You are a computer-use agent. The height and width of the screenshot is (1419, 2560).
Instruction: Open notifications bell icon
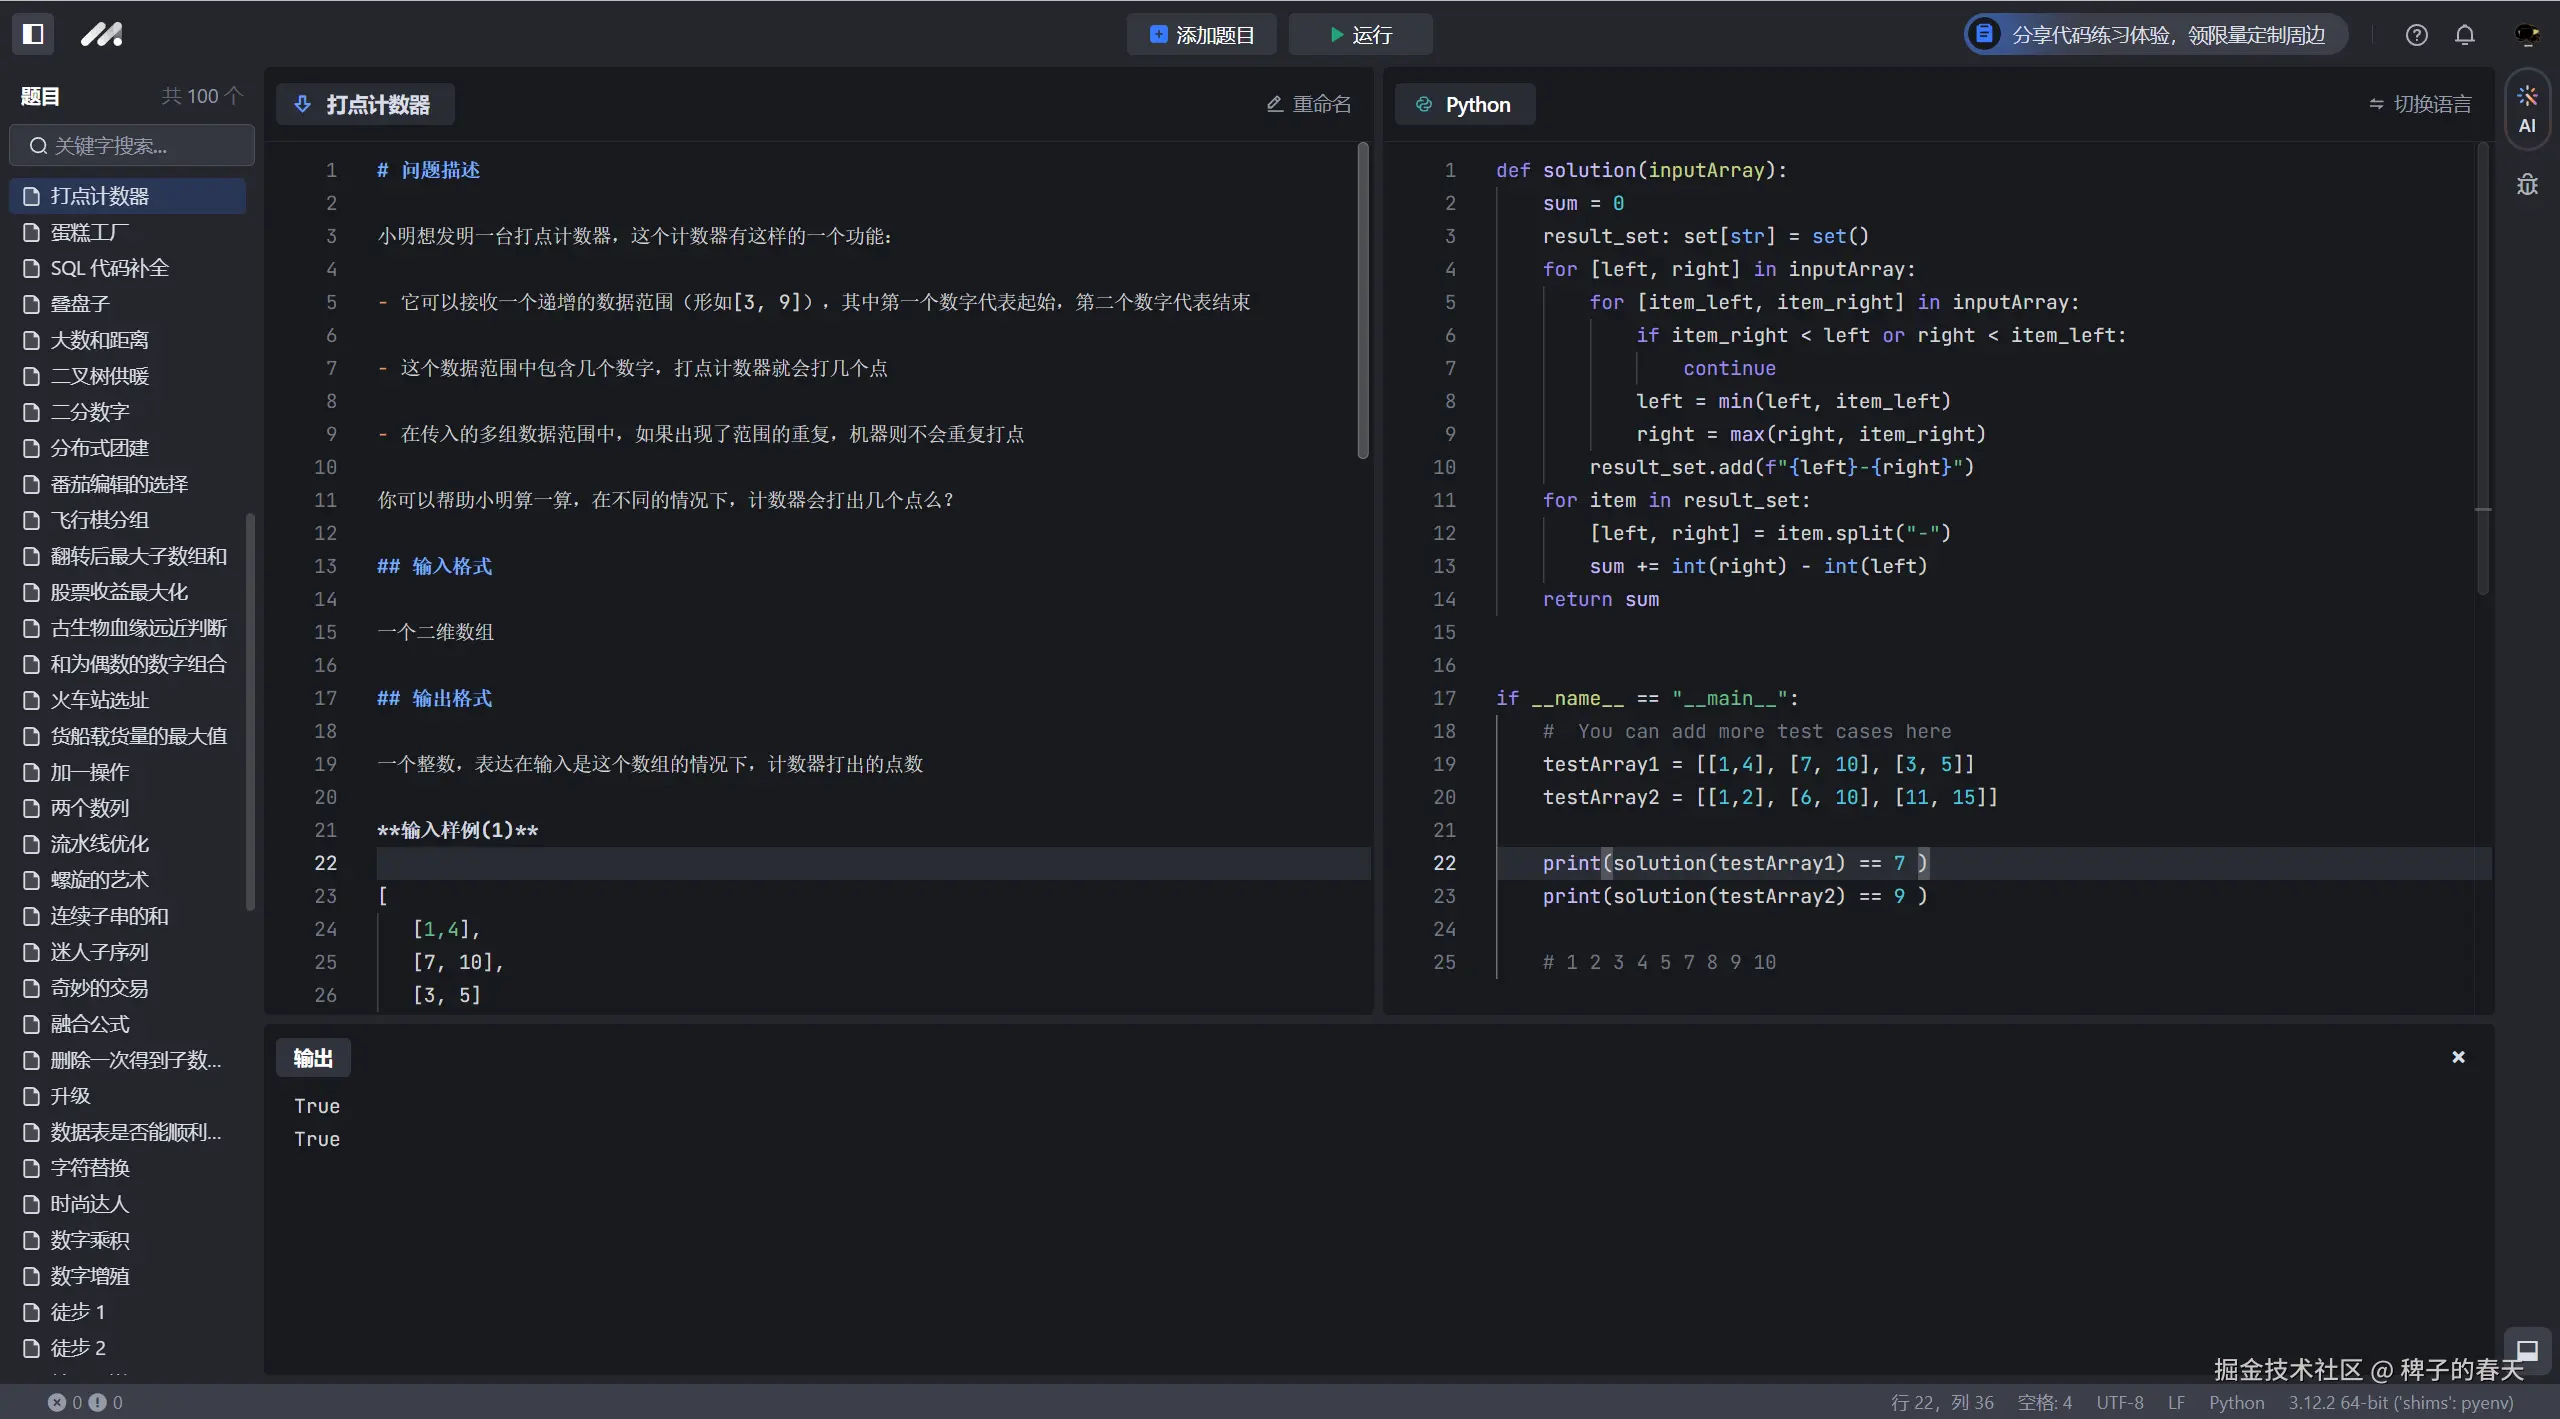pos(2465,35)
